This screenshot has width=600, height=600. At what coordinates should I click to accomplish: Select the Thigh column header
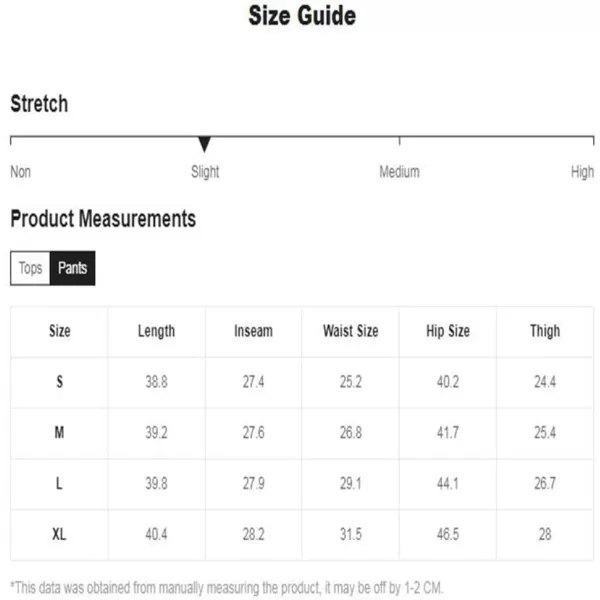545,331
